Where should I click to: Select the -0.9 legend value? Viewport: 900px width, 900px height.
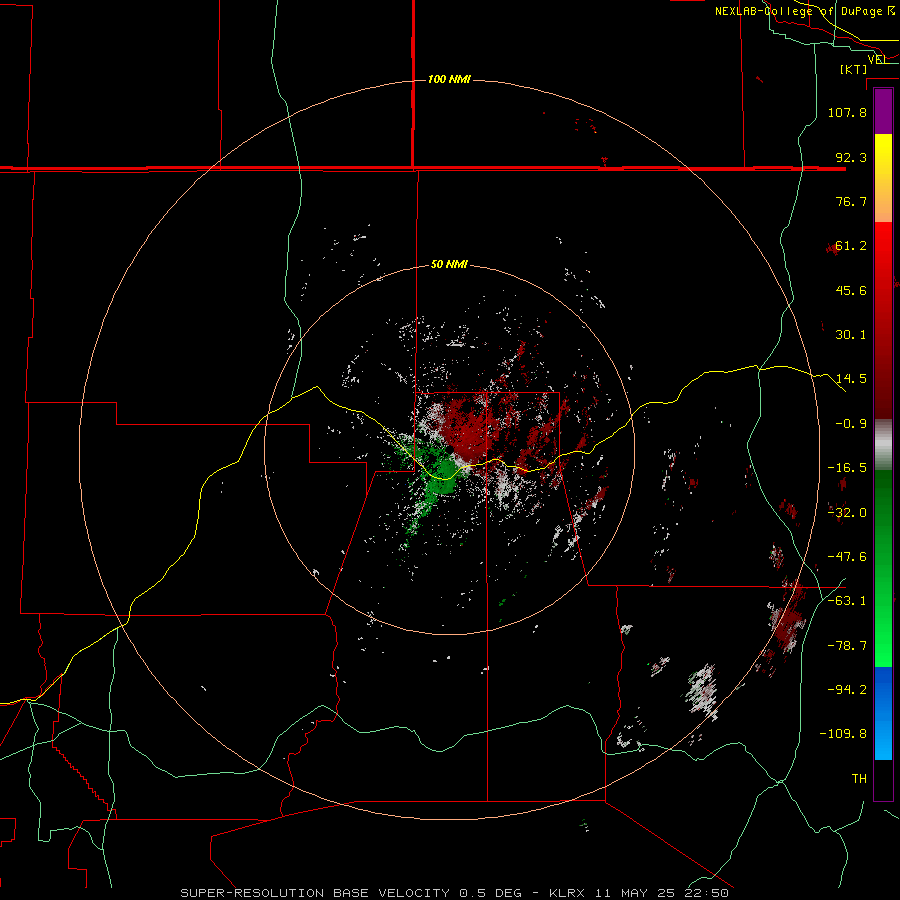point(851,424)
